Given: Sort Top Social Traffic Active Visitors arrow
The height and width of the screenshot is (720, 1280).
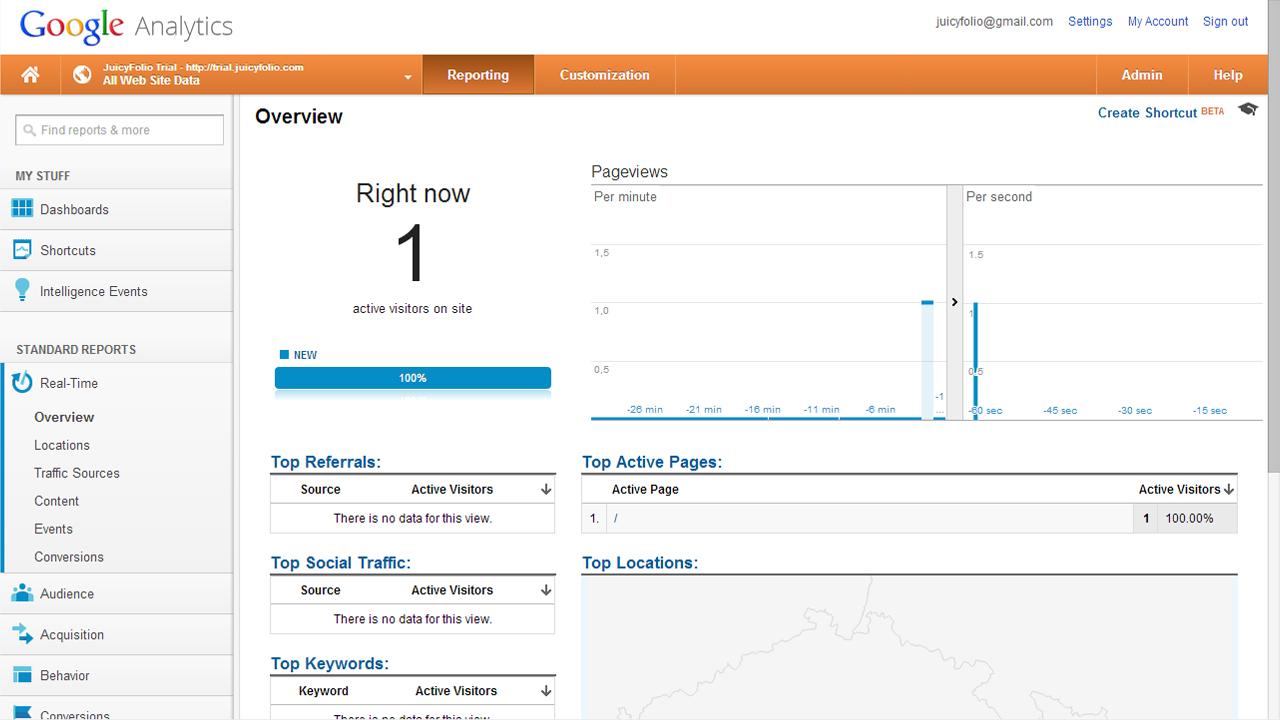Looking at the screenshot, I should click(546, 590).
